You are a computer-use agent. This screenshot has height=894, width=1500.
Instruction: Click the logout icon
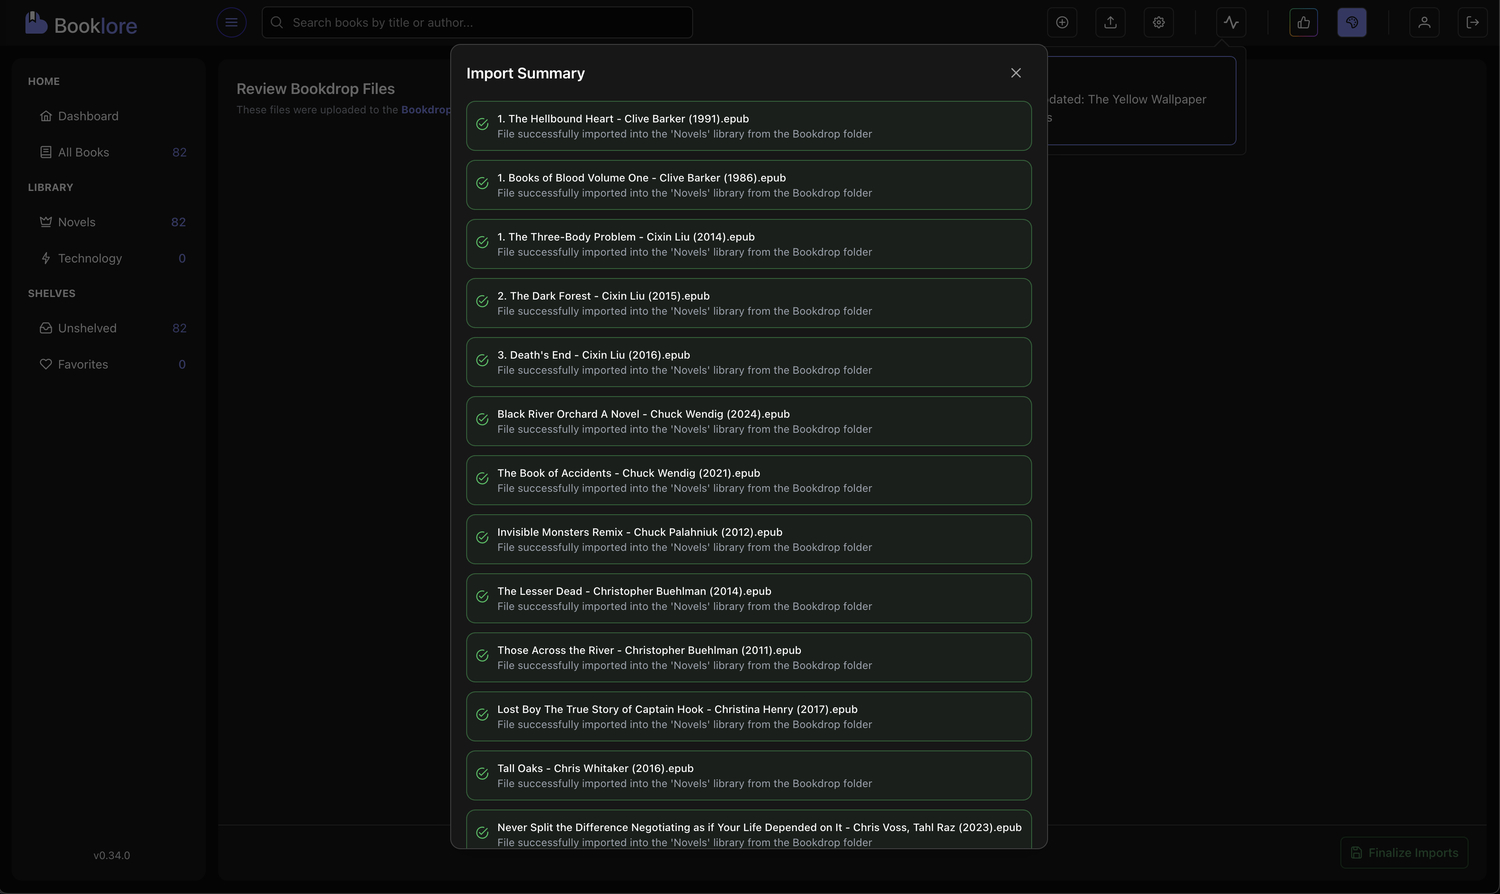[x=1472, y=22]
